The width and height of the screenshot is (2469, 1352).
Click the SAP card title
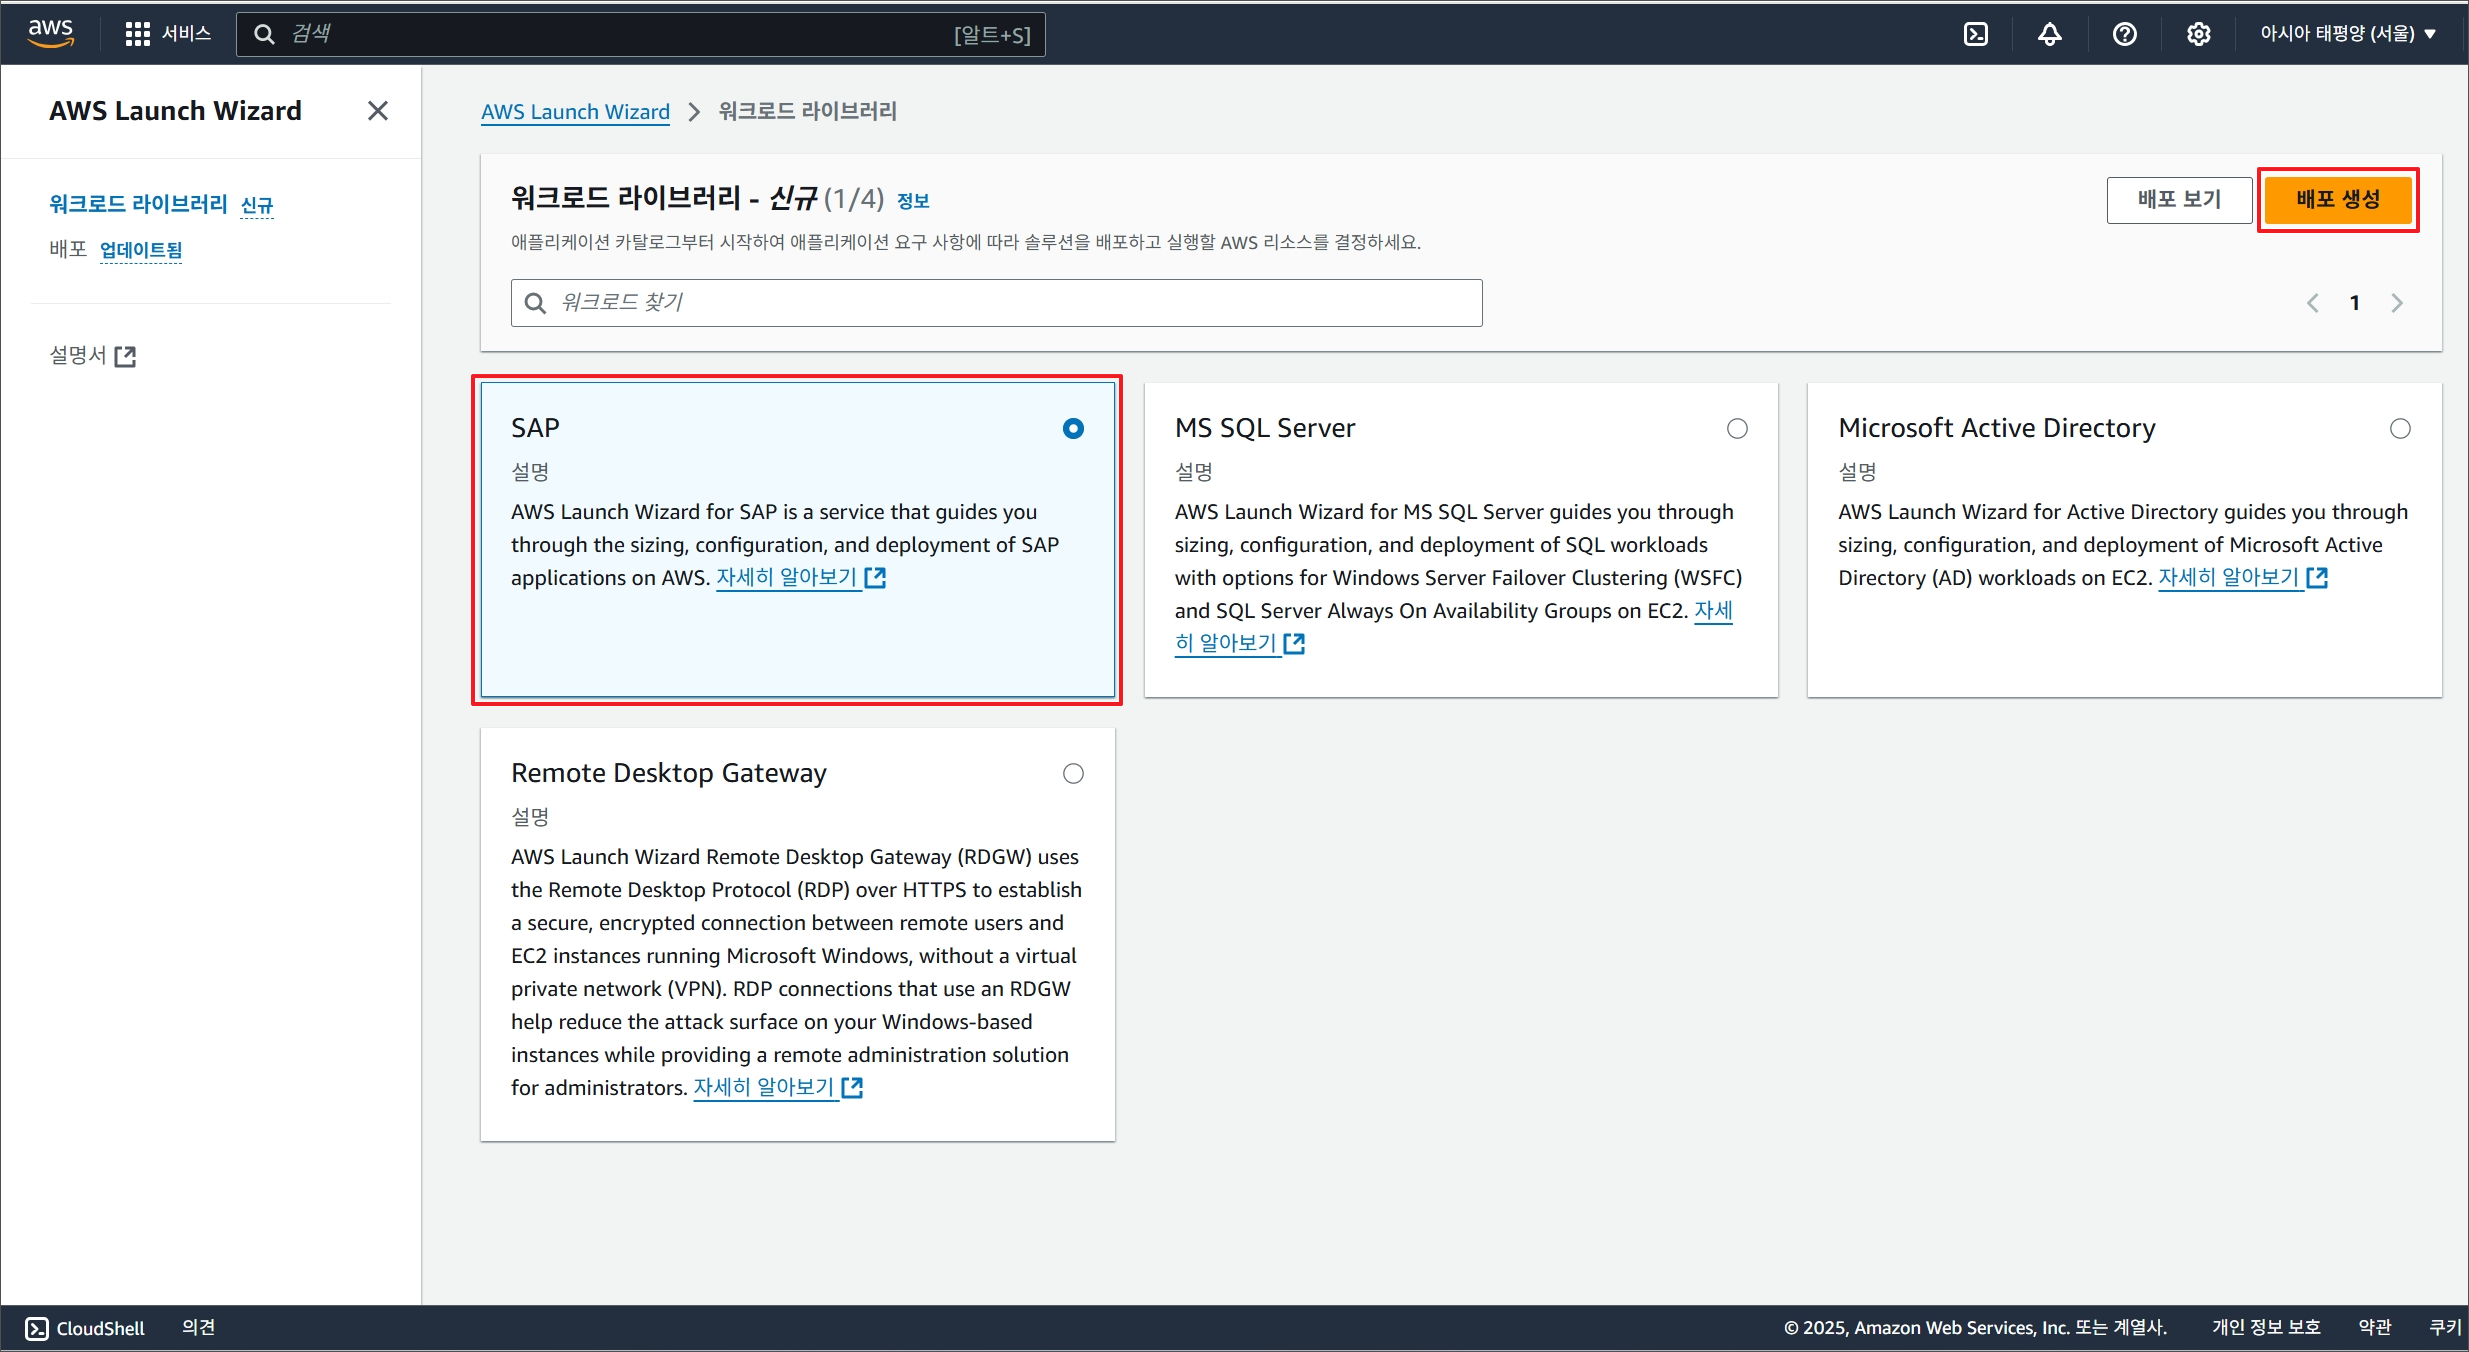pos(535,428)
